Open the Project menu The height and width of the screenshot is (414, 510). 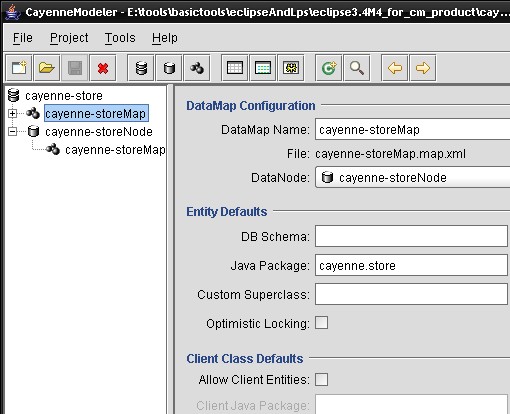click(69, 38)
